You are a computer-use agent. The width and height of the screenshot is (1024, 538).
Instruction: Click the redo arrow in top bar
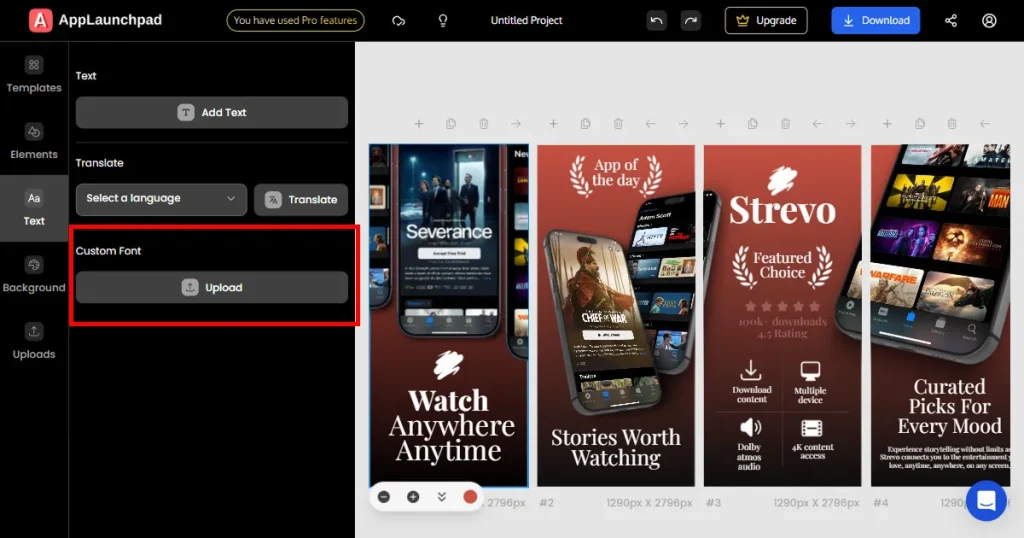(x=690, y=20)
